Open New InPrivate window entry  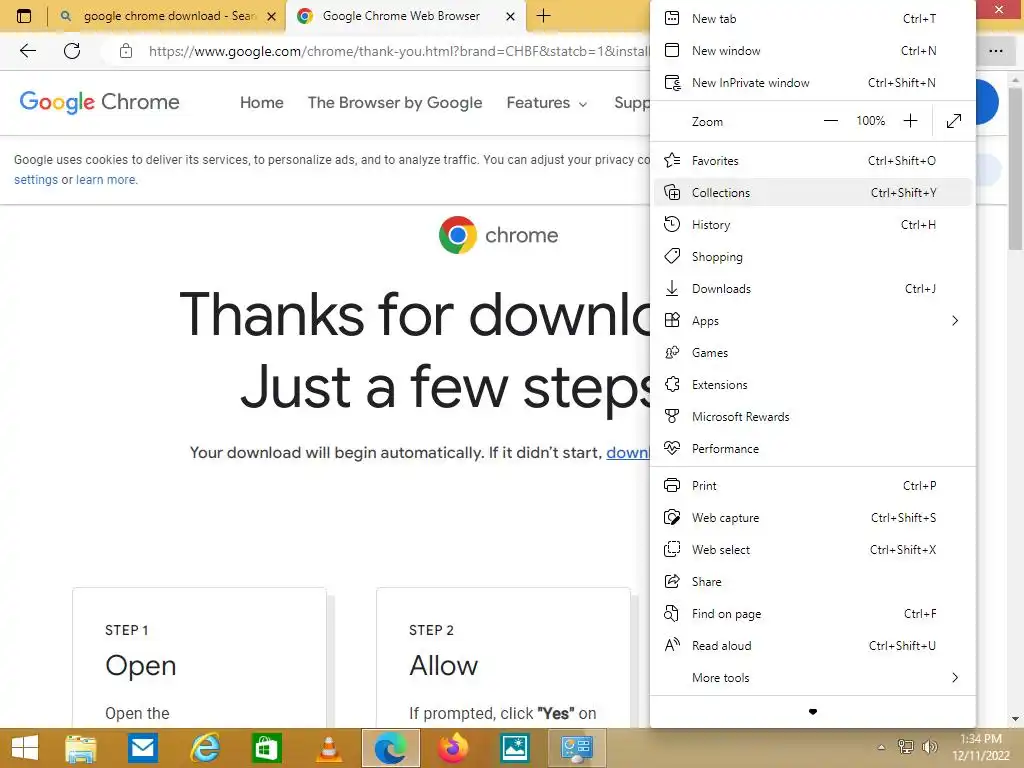(812, 83)
